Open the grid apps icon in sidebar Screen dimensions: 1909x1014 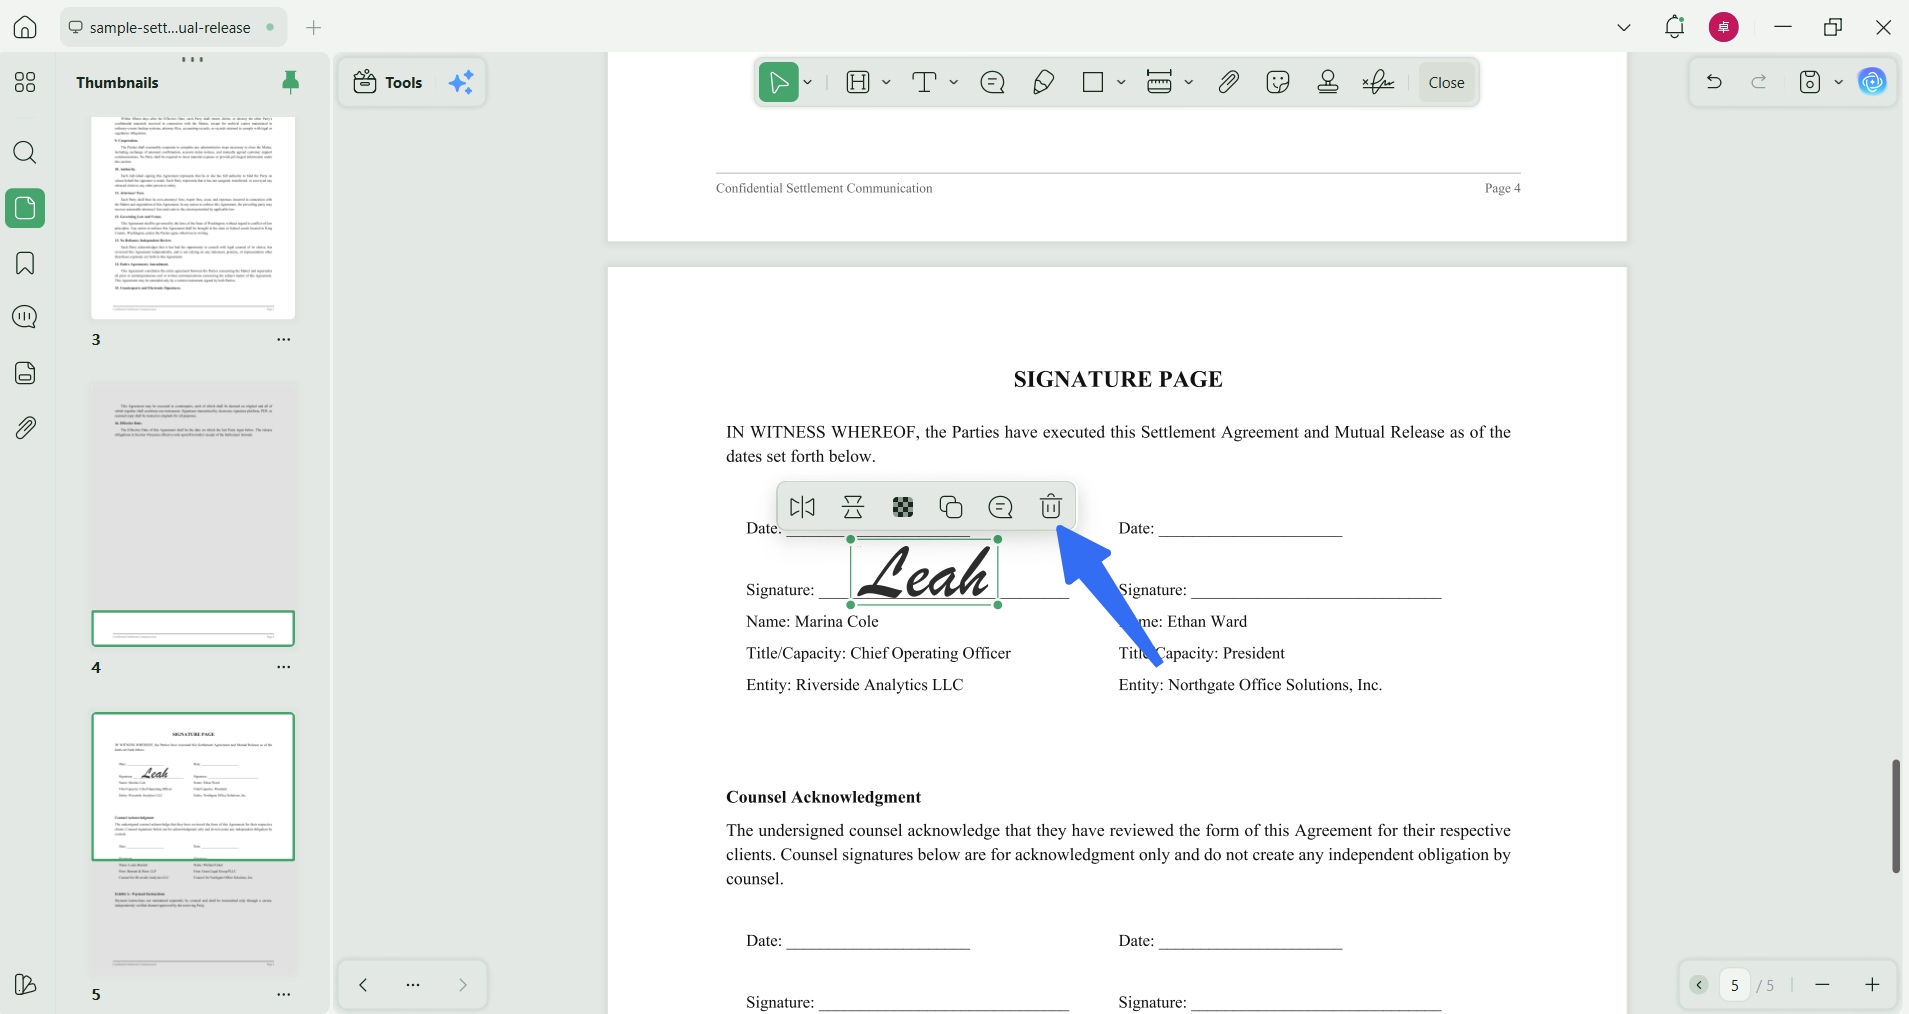point(25,82)
